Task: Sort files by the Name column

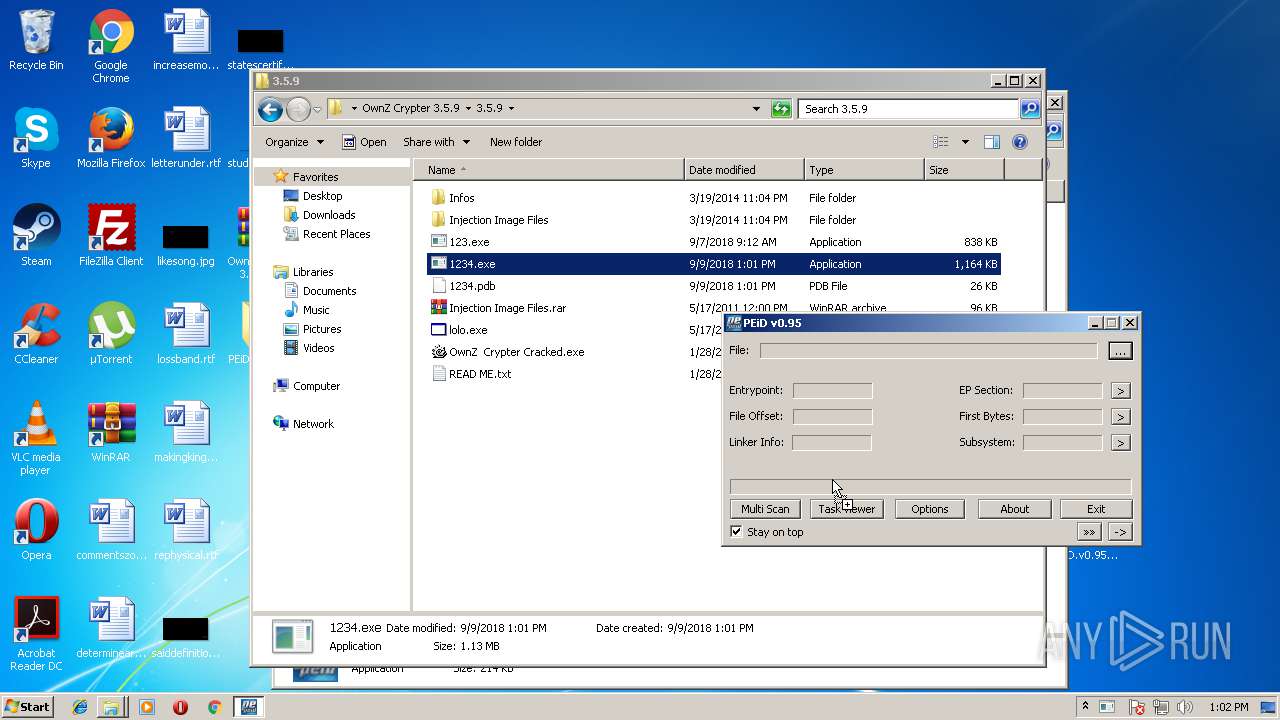Action: click(x=549, y=170)
